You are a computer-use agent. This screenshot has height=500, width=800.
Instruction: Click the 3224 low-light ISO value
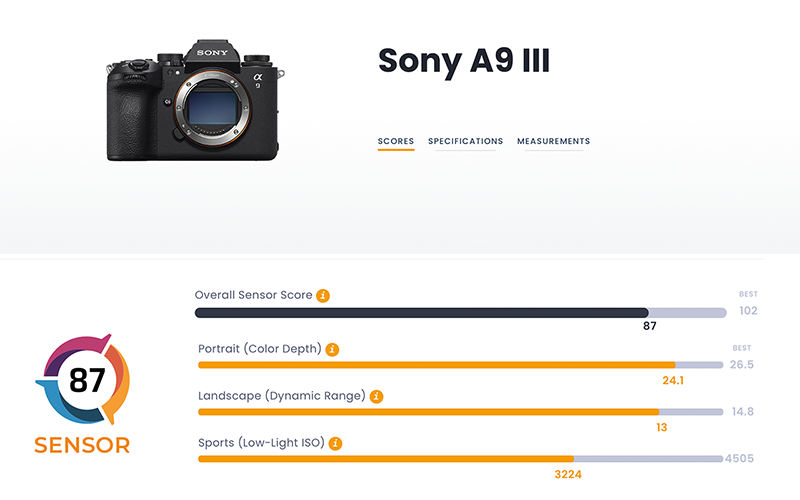(x=568, y=474)
